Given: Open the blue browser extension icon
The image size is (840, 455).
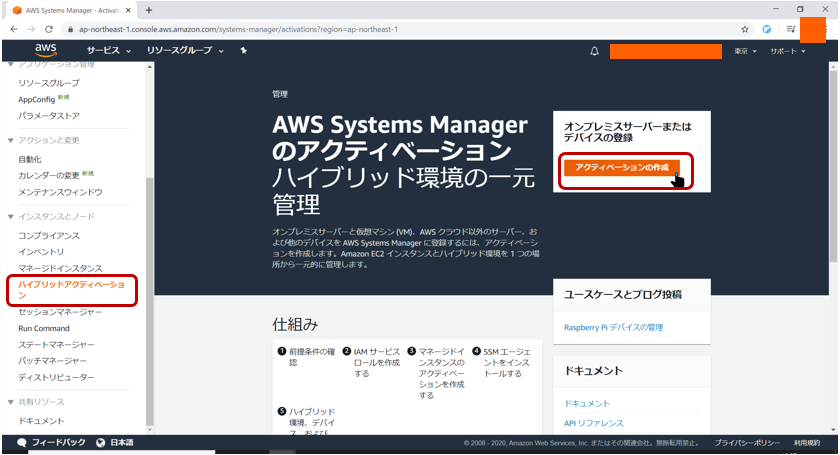Looking at the screenshot, I should tap(767, 29).
